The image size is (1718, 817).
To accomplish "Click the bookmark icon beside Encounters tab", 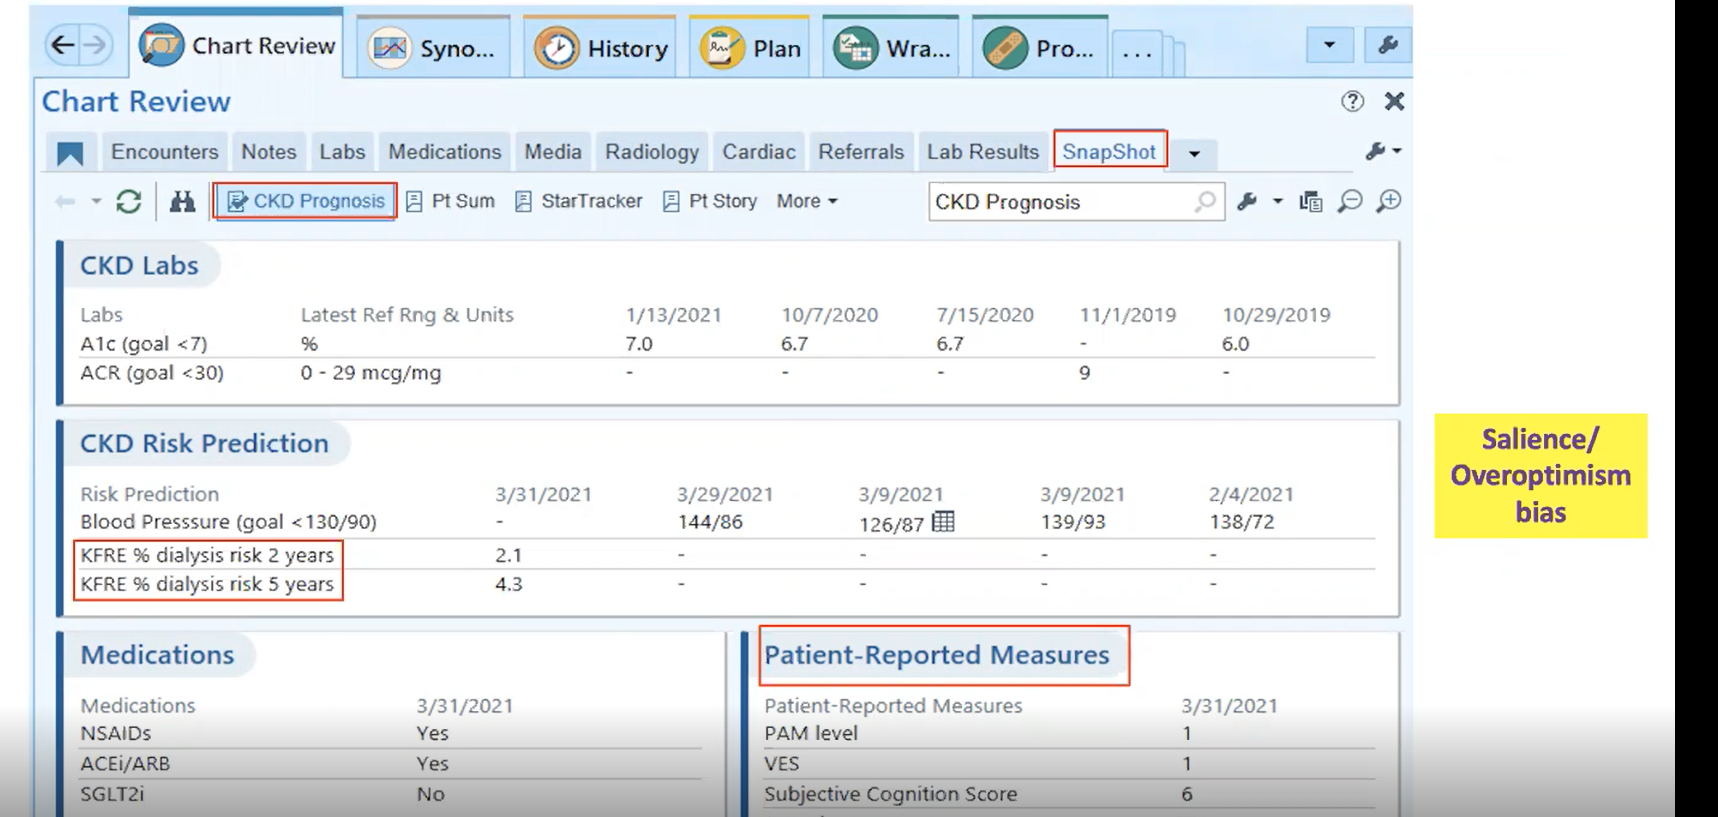I will [x=70, y=153].
